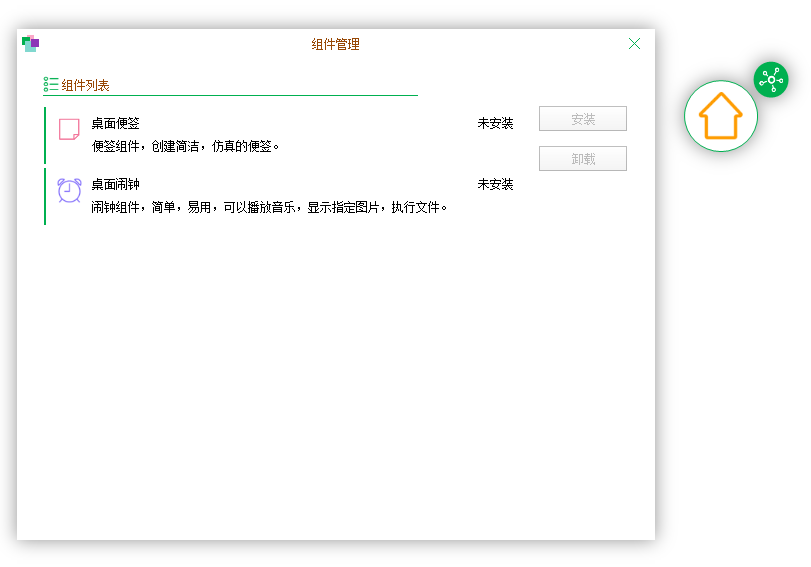
Task: Click the orange home floating icon
Action: tap(721, 116)
